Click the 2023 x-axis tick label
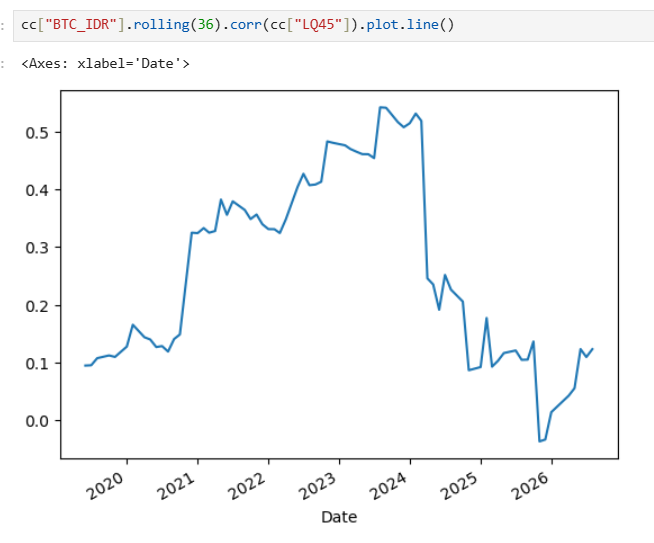The image size is (654, 543). [318, 486]
